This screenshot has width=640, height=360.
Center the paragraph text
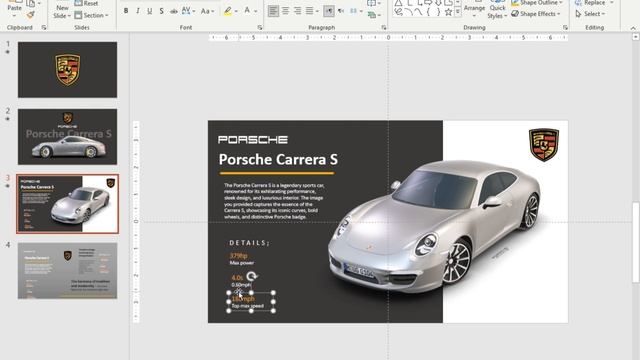pyautogui.click(x=286, y=11)
